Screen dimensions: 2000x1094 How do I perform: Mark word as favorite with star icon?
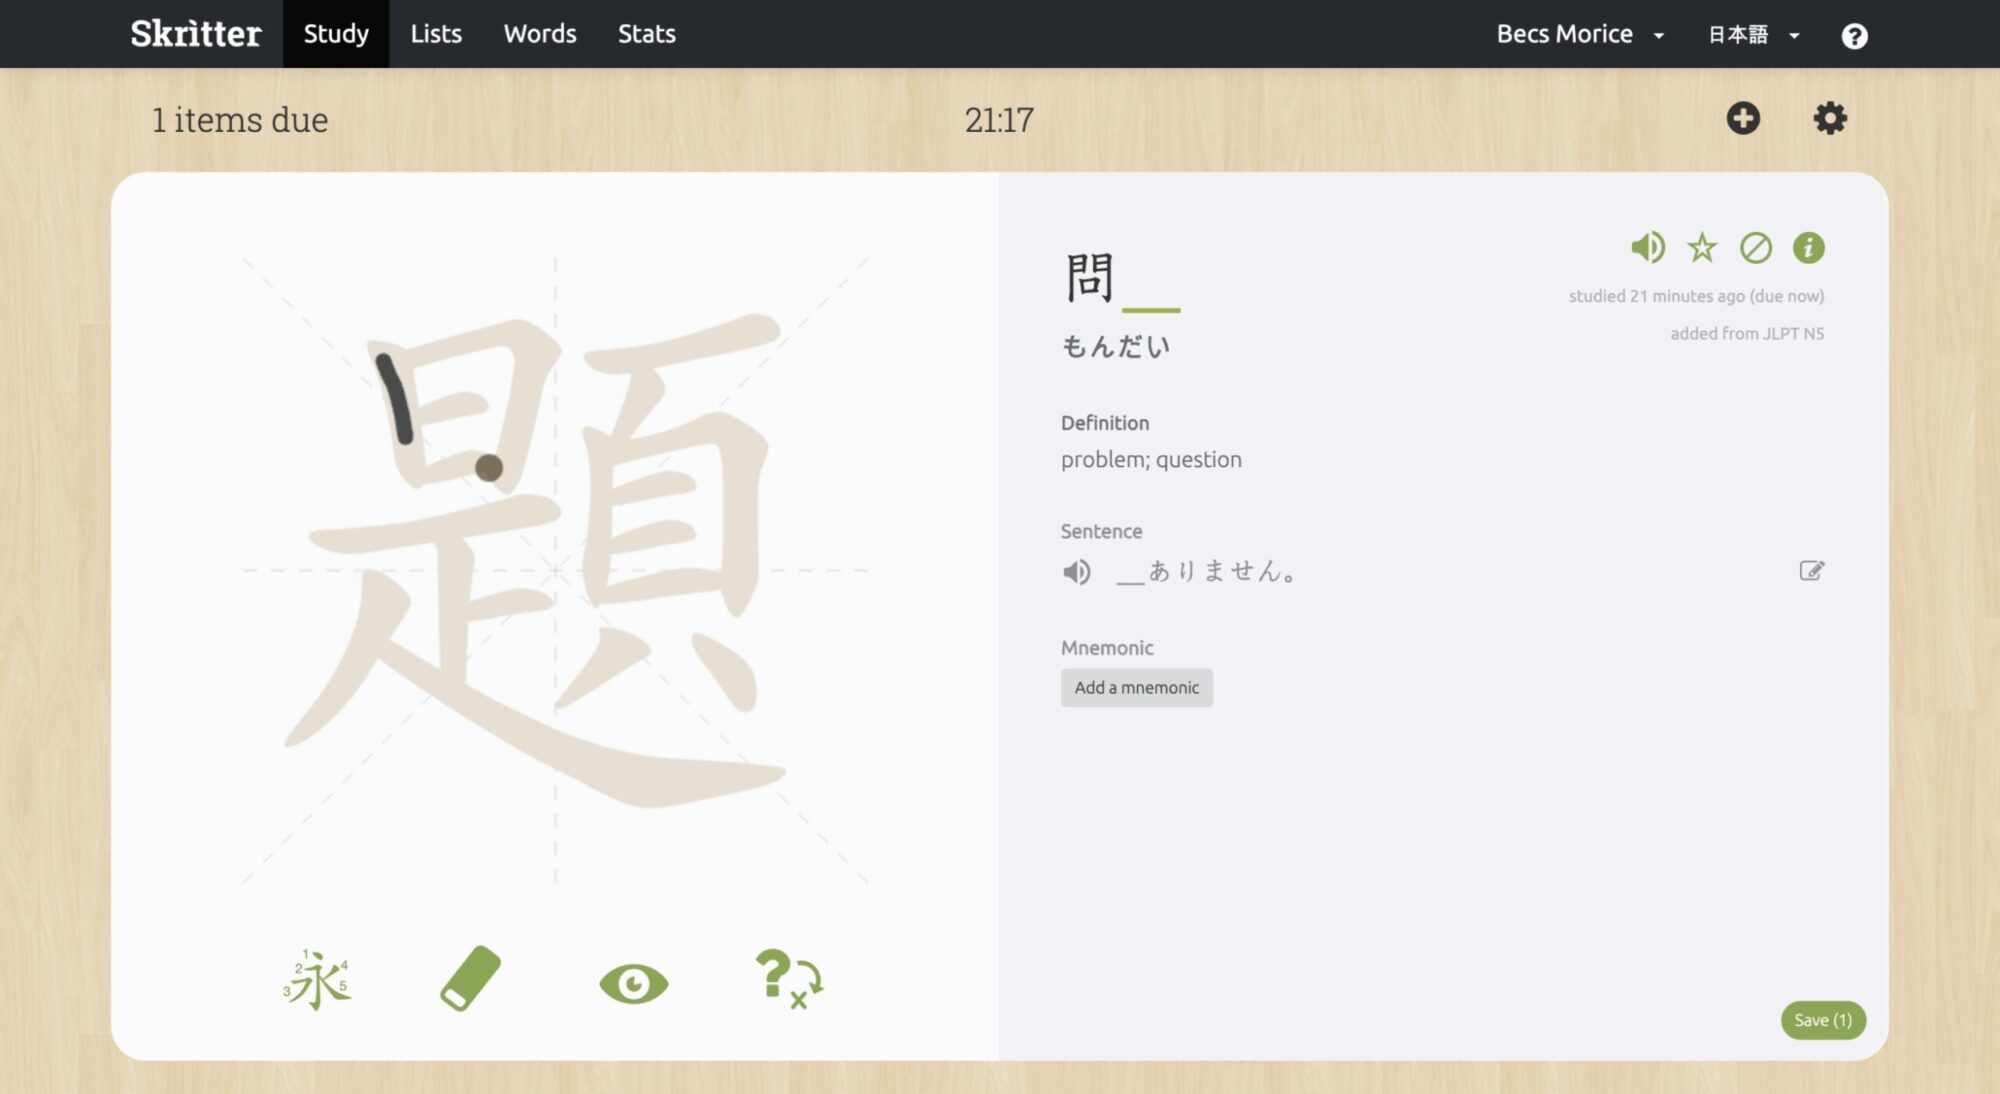pyautogui.click(x=1701, y=247)
